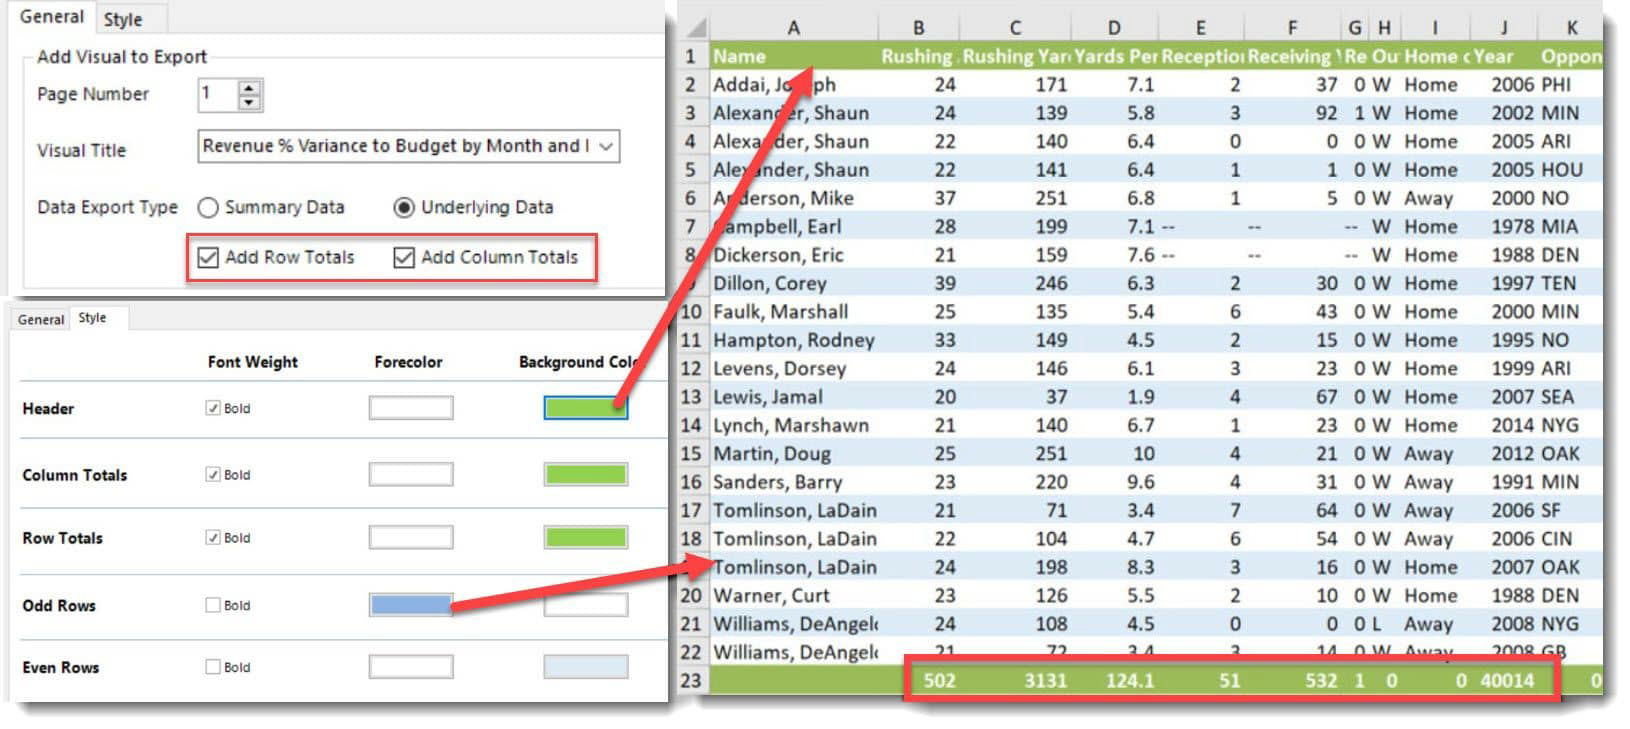The image size is (1630, 729).
Task: Click cell 'Faulk, Marshall'
Action: click(x=794, y=312)
